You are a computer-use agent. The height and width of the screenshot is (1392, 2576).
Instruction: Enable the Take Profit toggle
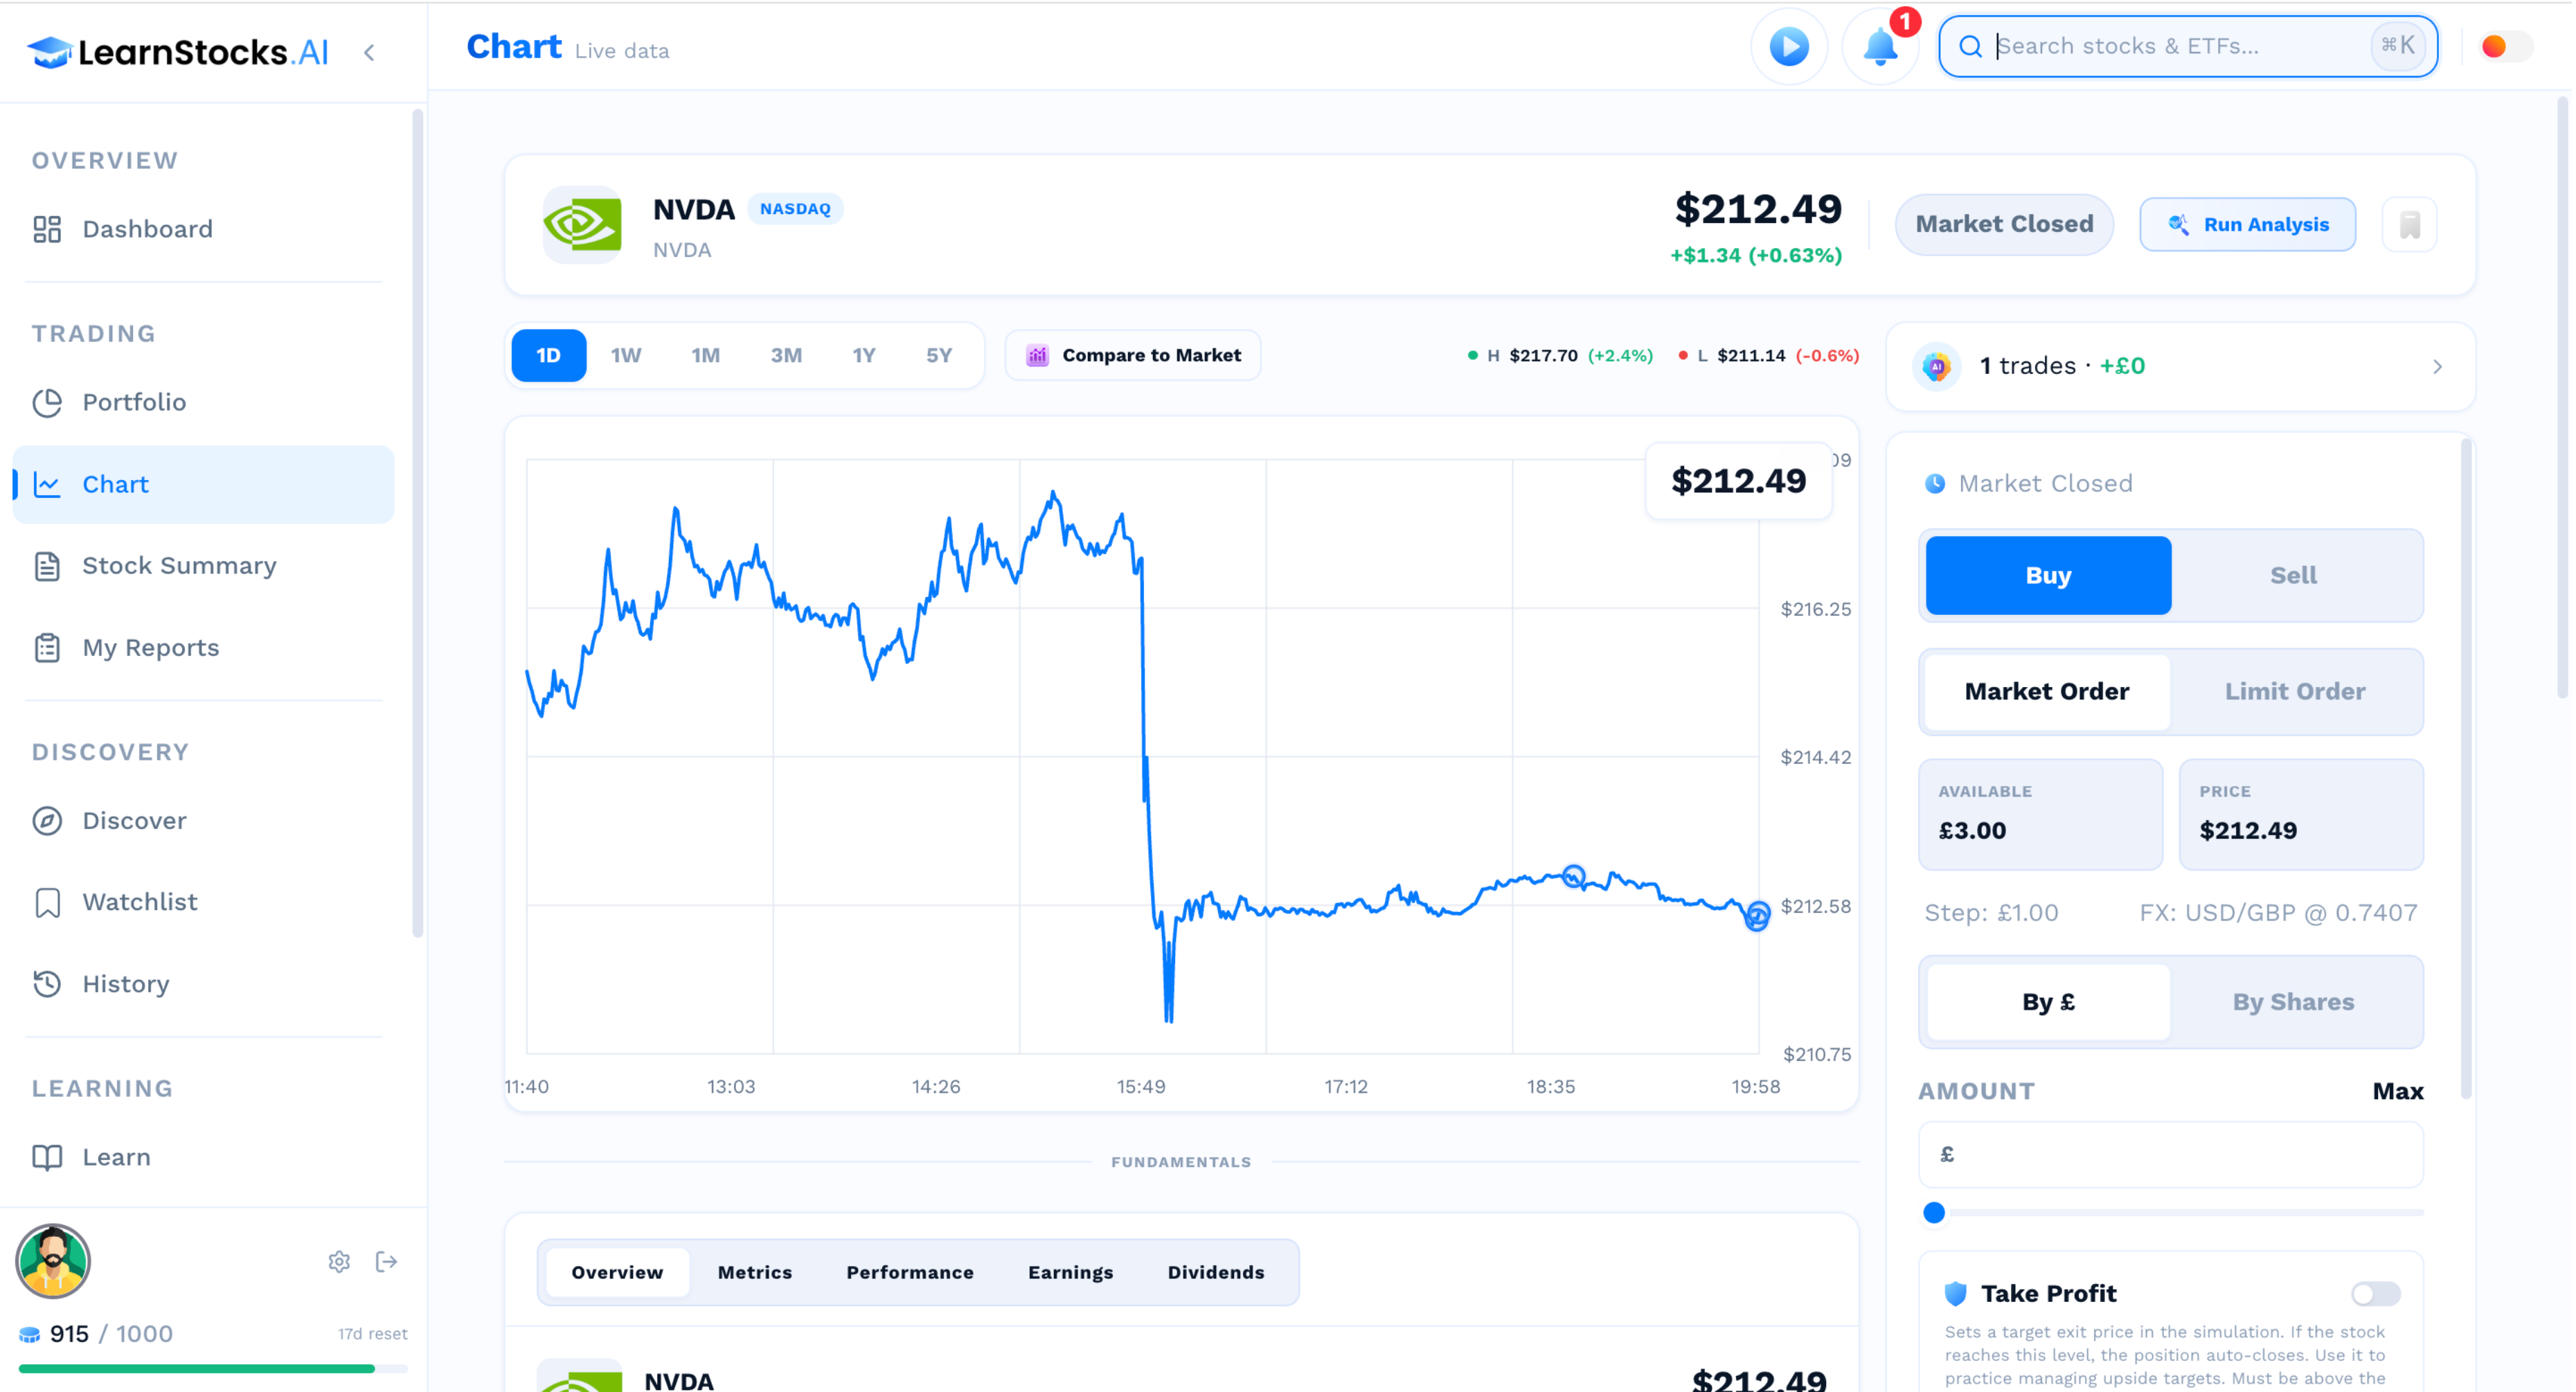point(2375,1294)
